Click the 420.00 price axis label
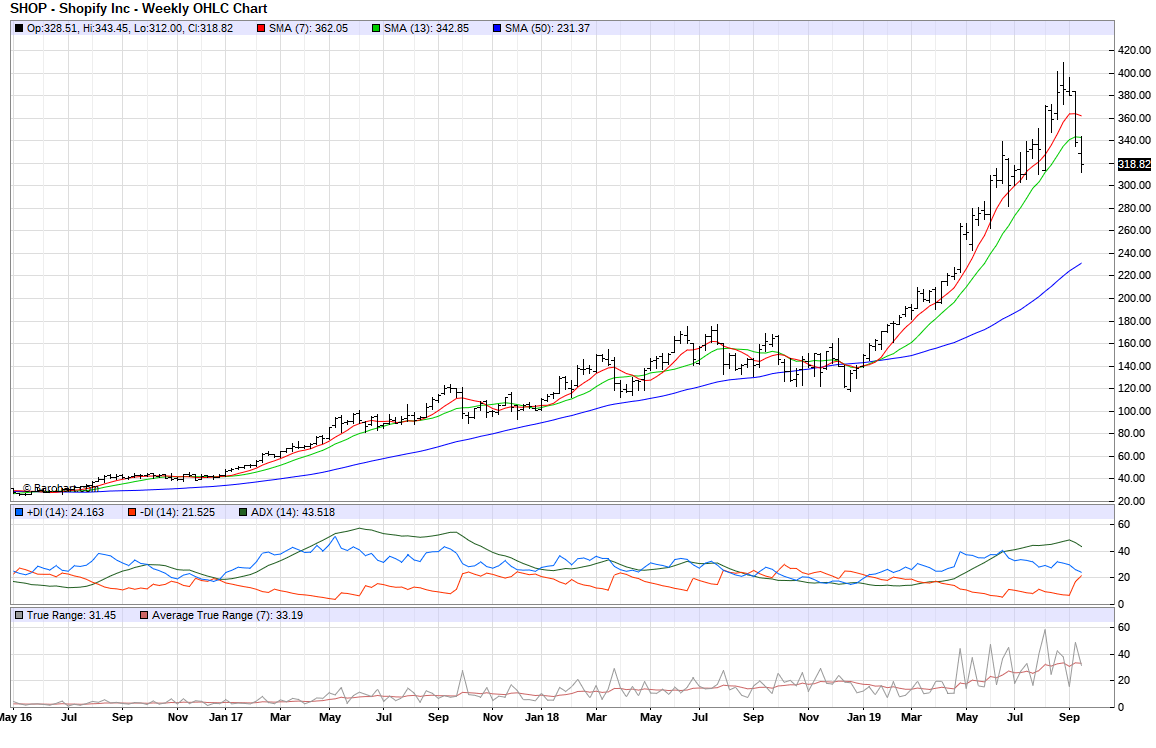Viewport: 1156px width, 748px height. click(x=1133, y=50)
